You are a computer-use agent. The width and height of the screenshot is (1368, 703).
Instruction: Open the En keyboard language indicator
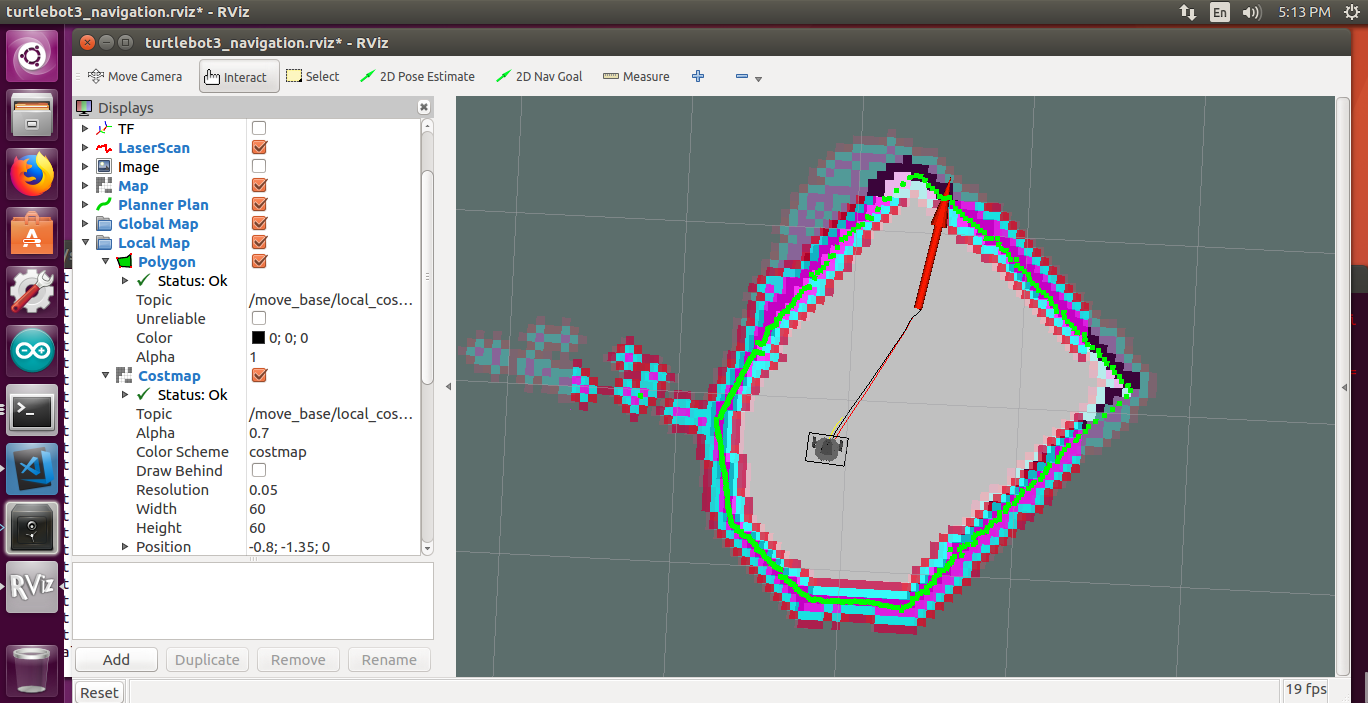coord(1219,12)
